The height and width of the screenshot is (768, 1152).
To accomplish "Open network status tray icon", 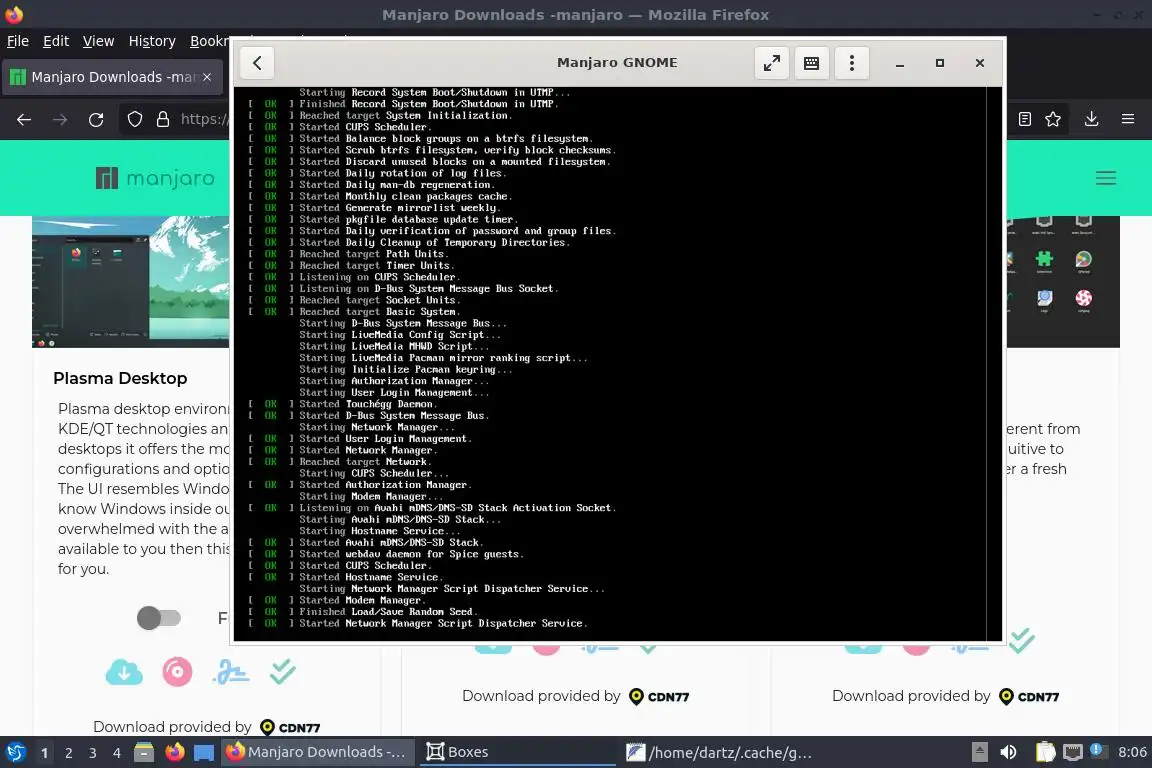I will click(1073, 753).
